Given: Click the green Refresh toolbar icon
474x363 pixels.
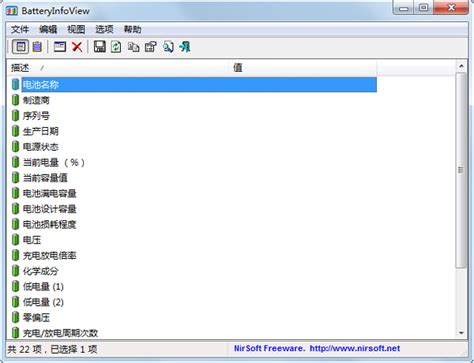Looking at the screenshot, I should 116,47.
